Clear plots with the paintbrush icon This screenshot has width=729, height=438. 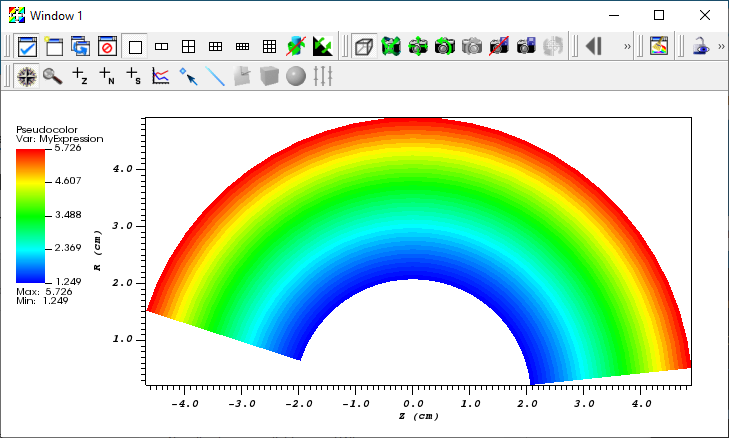pos(659,46)
